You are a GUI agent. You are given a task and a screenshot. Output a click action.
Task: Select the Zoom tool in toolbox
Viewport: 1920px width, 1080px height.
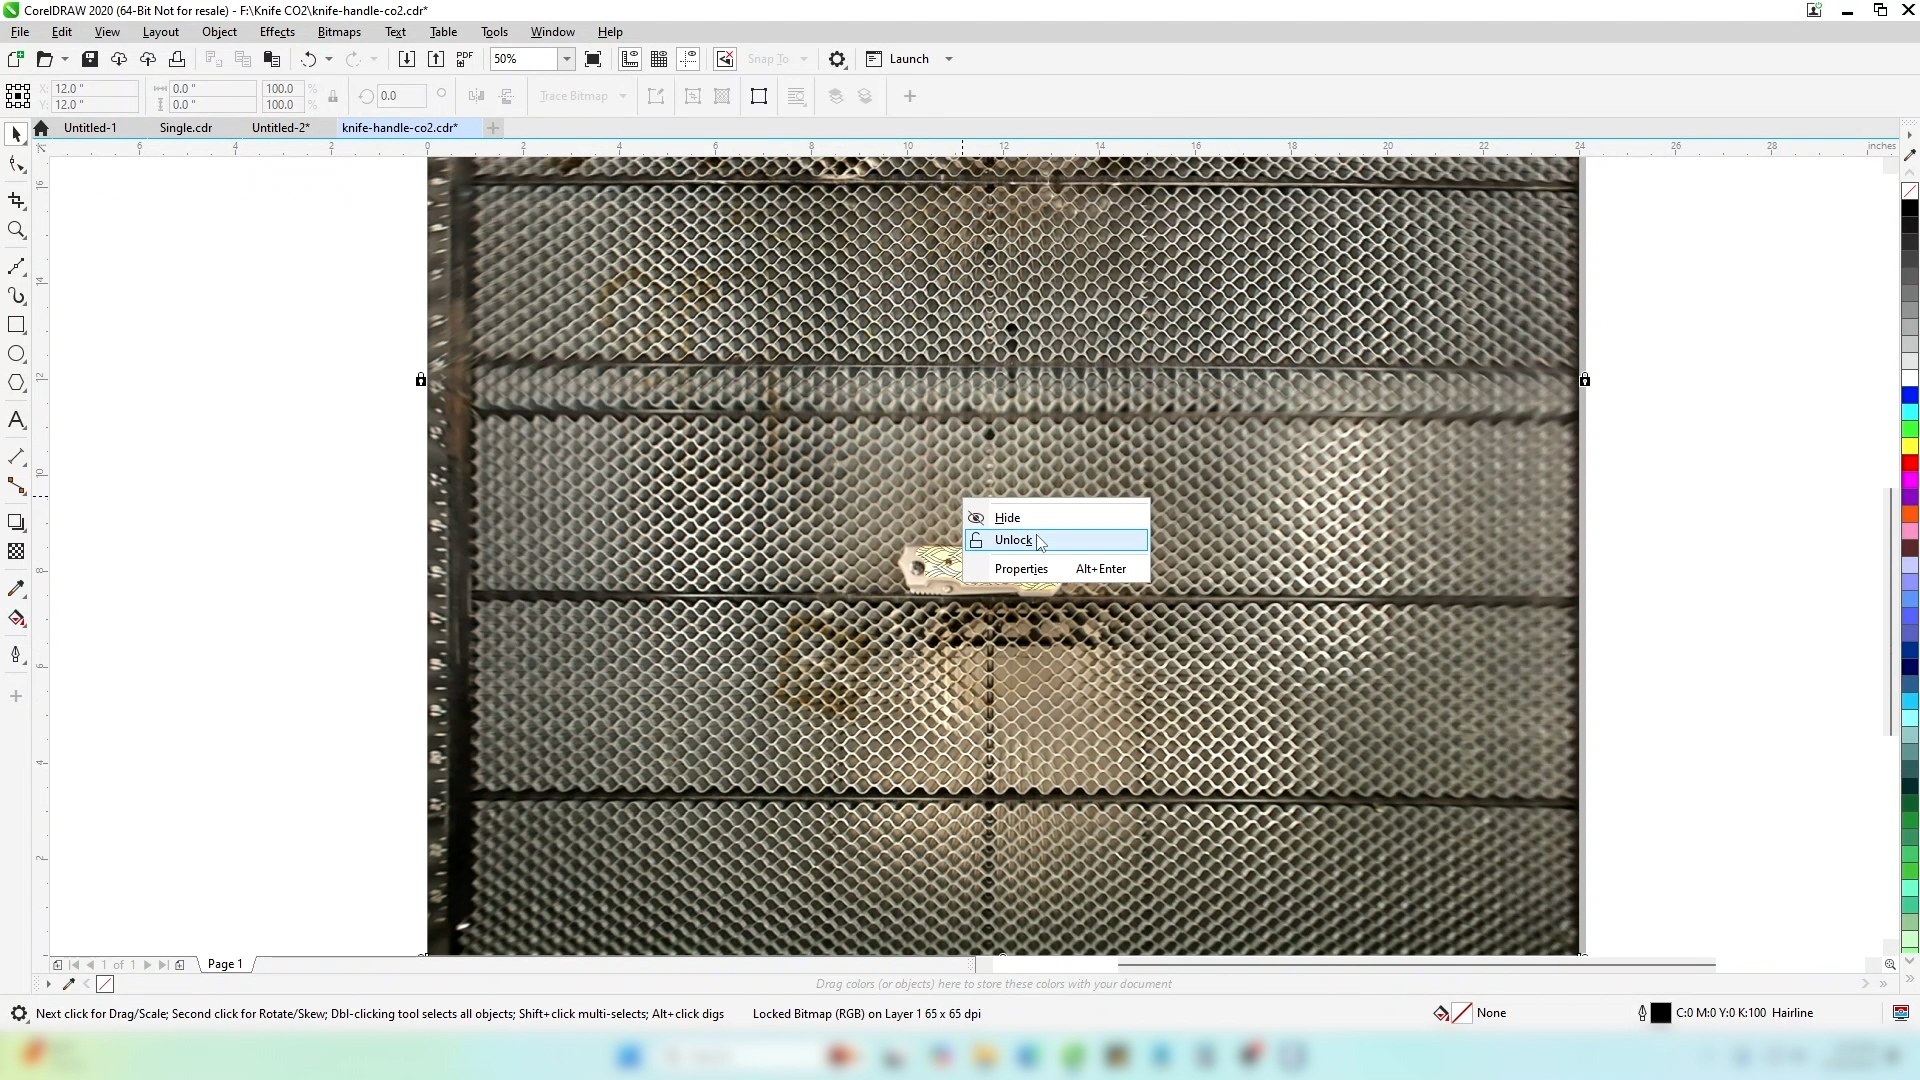16,231
